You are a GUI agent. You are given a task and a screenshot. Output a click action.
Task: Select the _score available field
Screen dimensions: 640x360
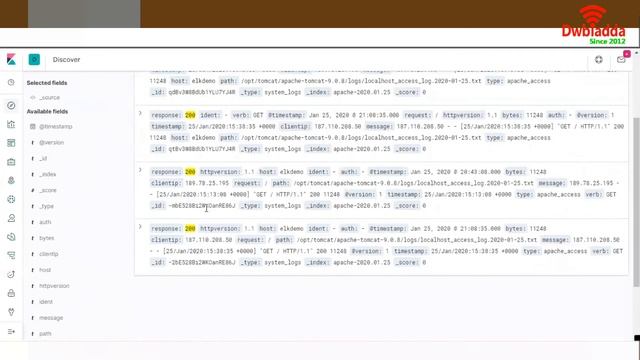click(48, 190)
